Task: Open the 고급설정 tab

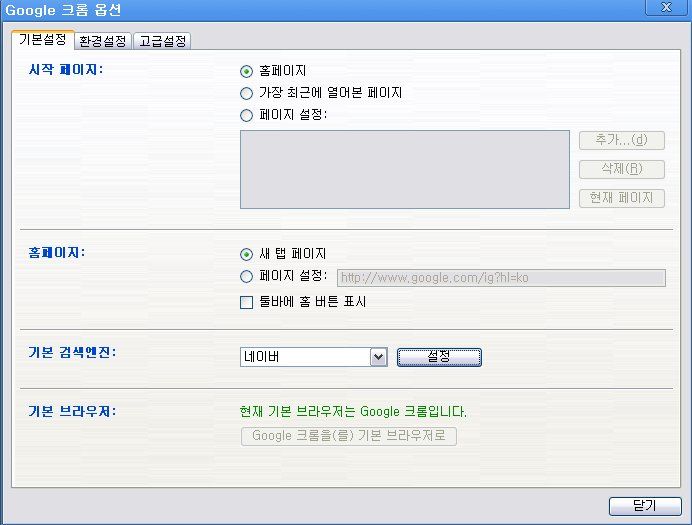Action: click(x=162, y=41)
